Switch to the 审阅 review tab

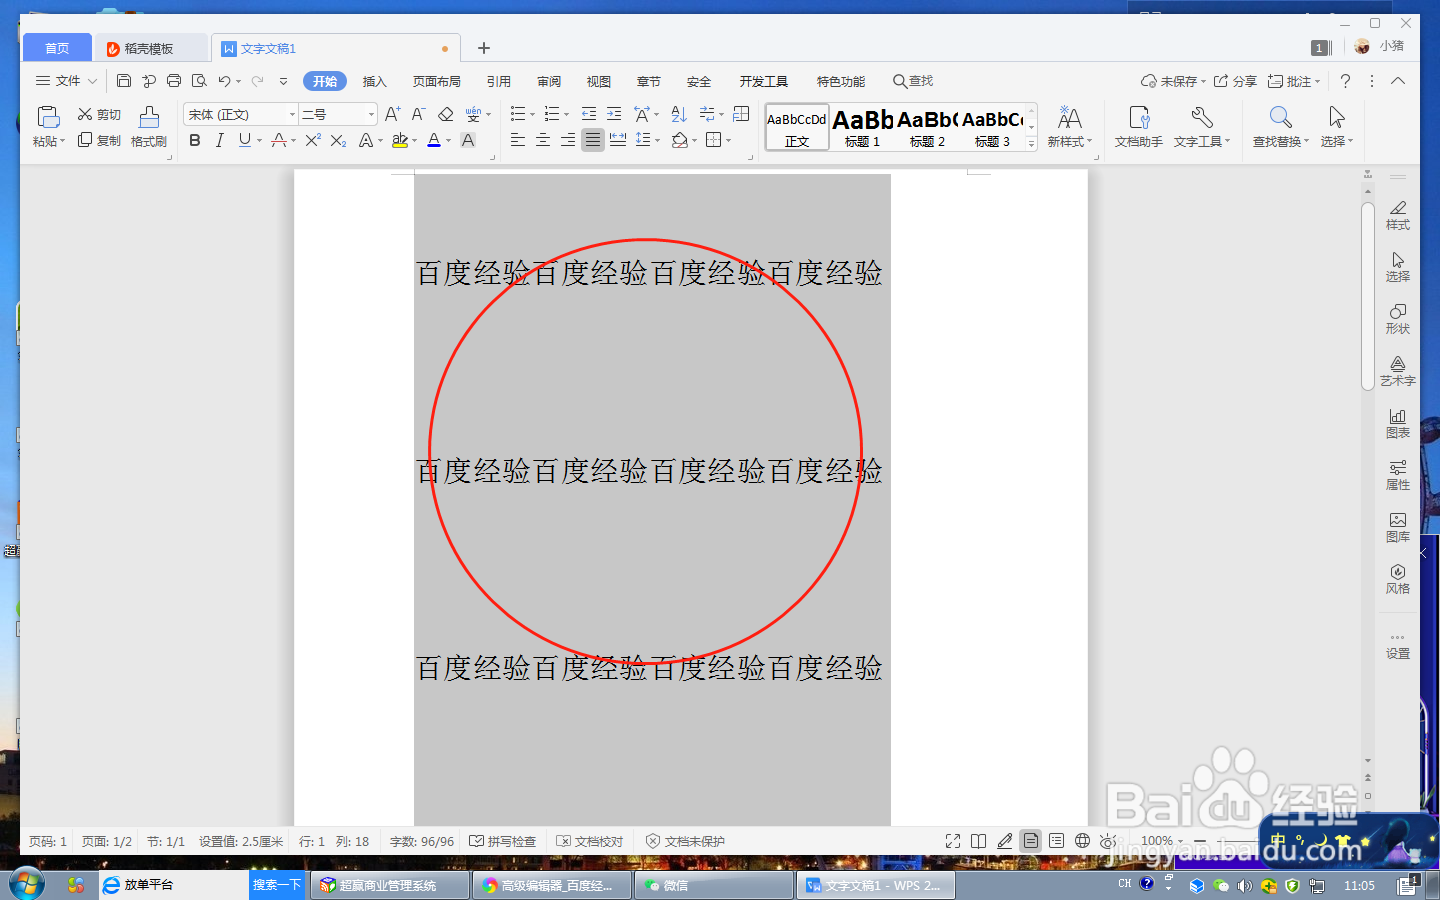(549, 82)
